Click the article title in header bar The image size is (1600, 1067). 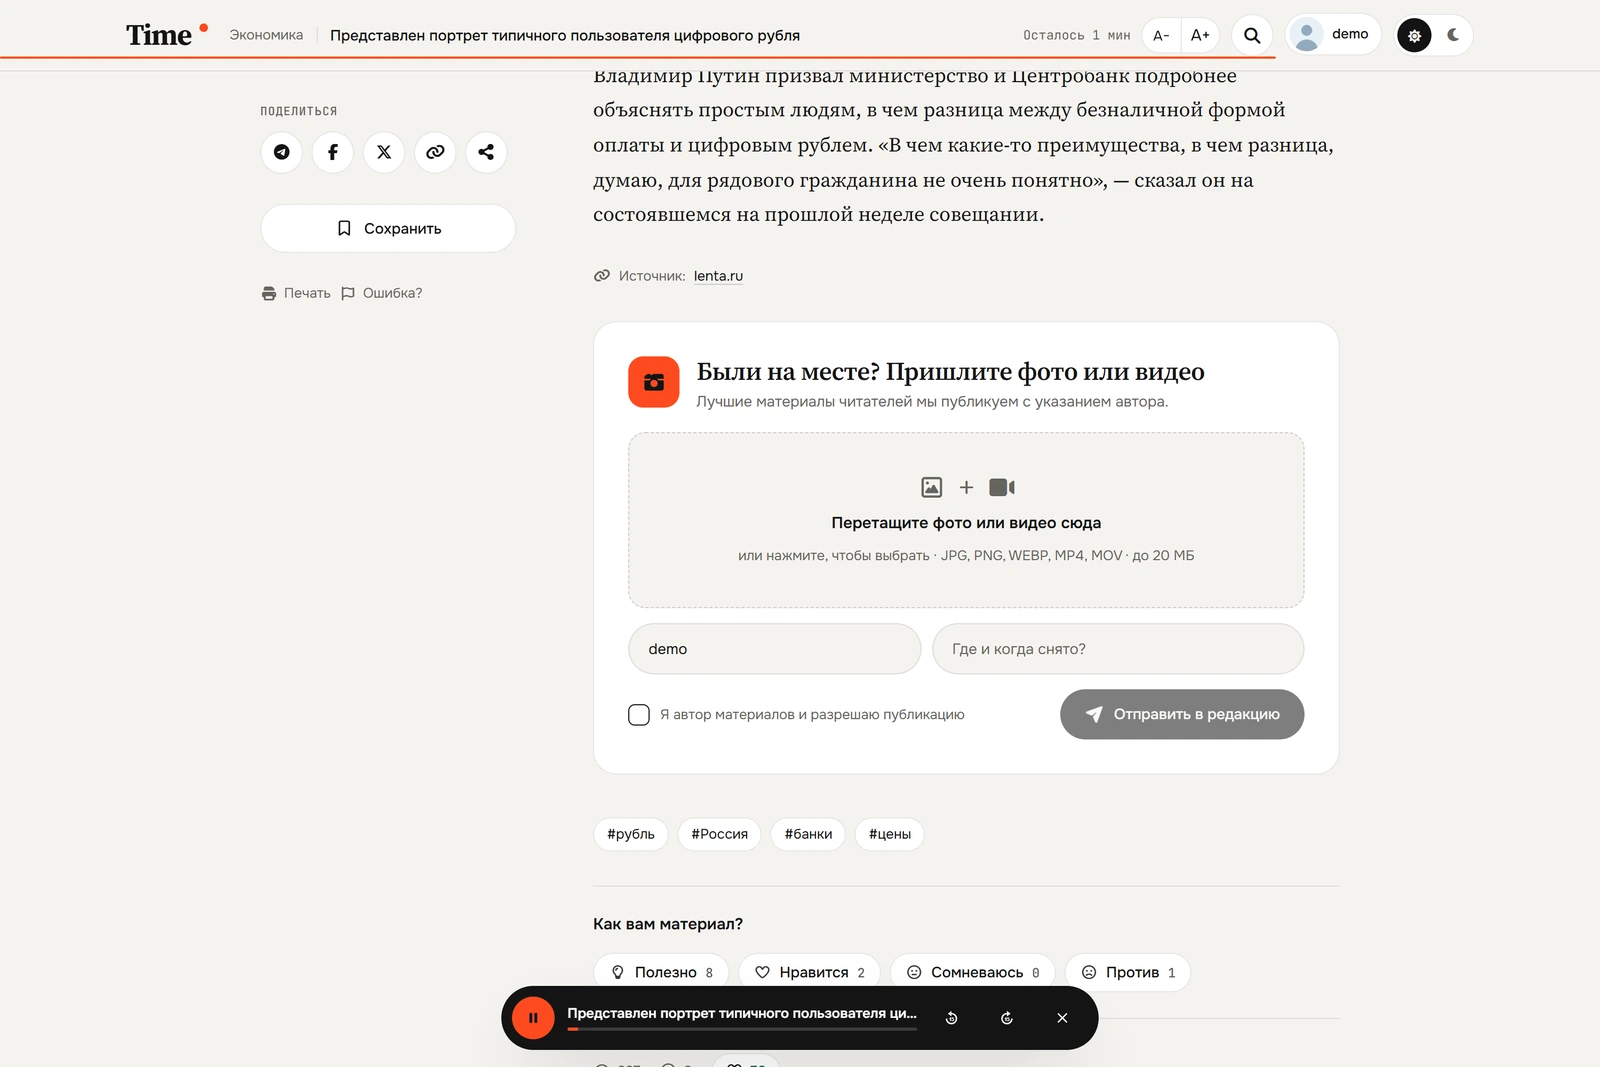(565, 35)
